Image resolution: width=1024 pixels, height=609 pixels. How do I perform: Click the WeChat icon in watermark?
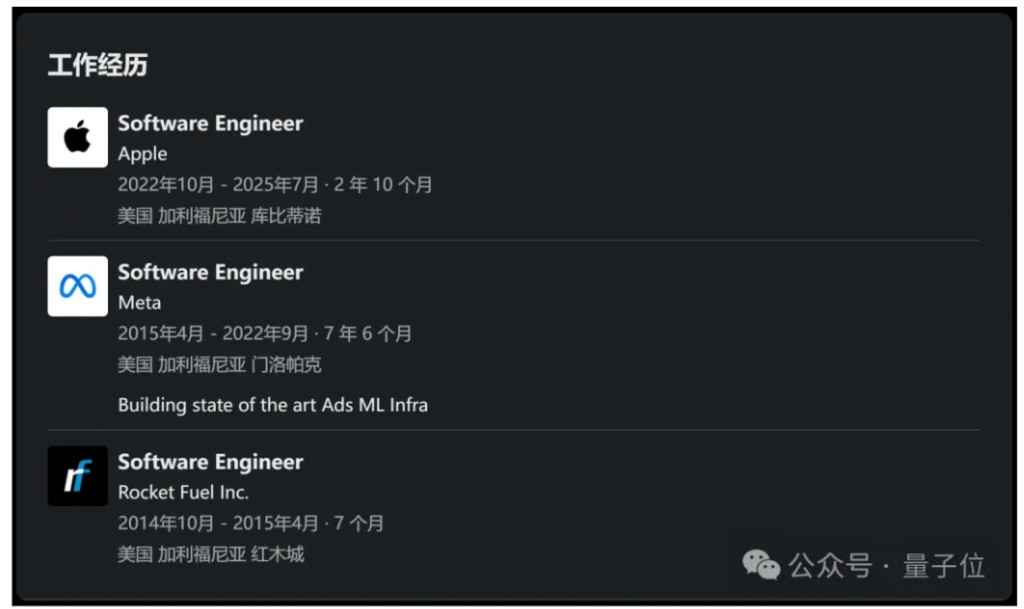point(761,566)
